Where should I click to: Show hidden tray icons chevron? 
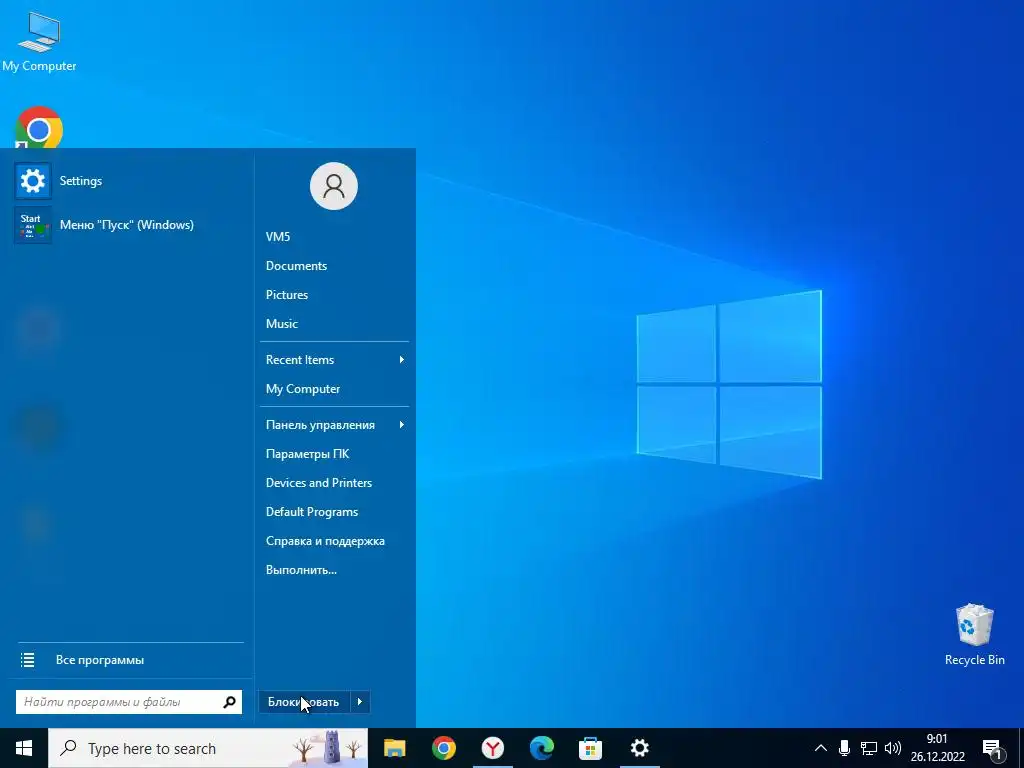pyautogui.click(x=821, y=748)
